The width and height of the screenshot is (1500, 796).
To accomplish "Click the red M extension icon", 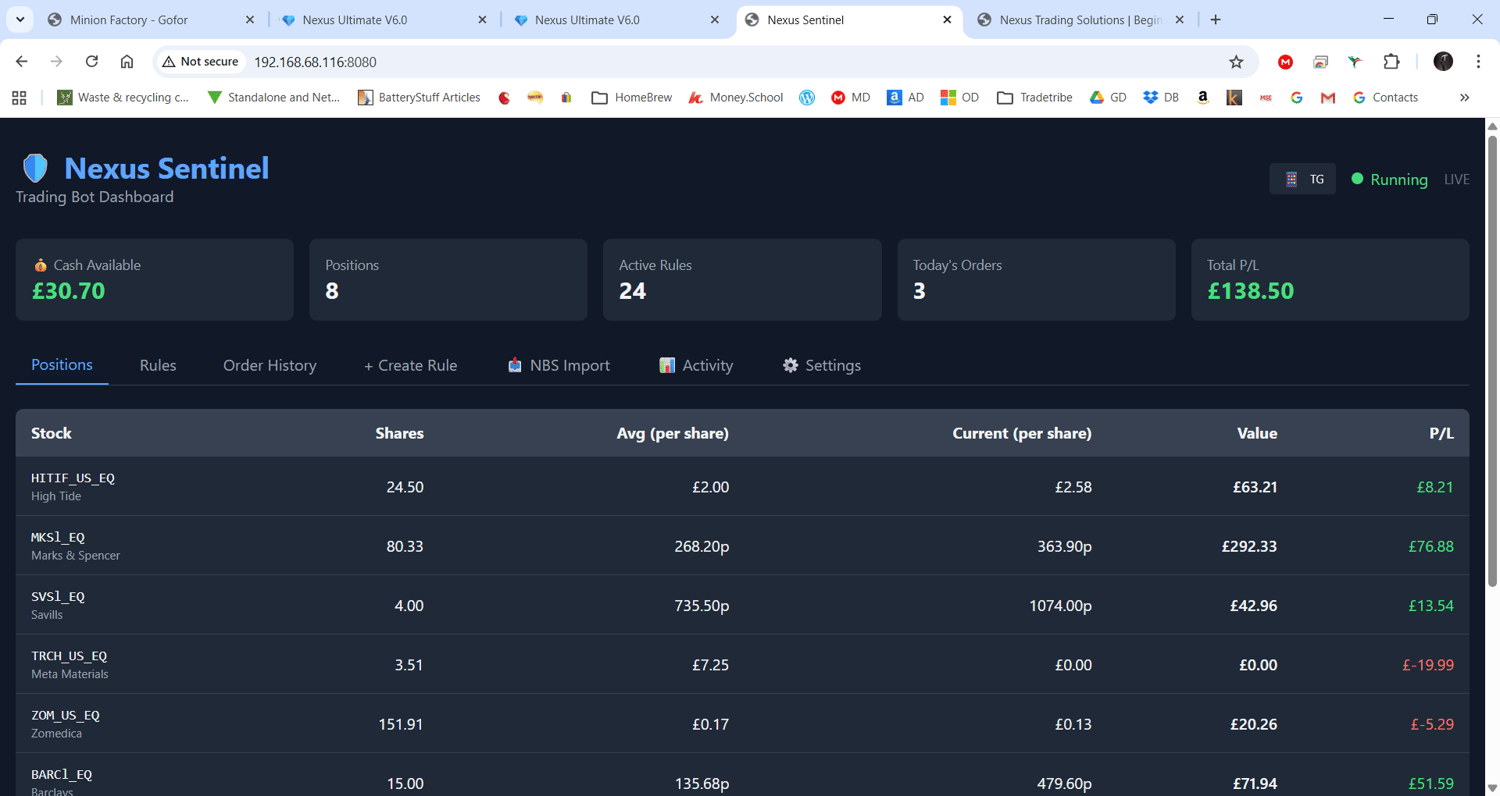I will (x=1285, y=62).
